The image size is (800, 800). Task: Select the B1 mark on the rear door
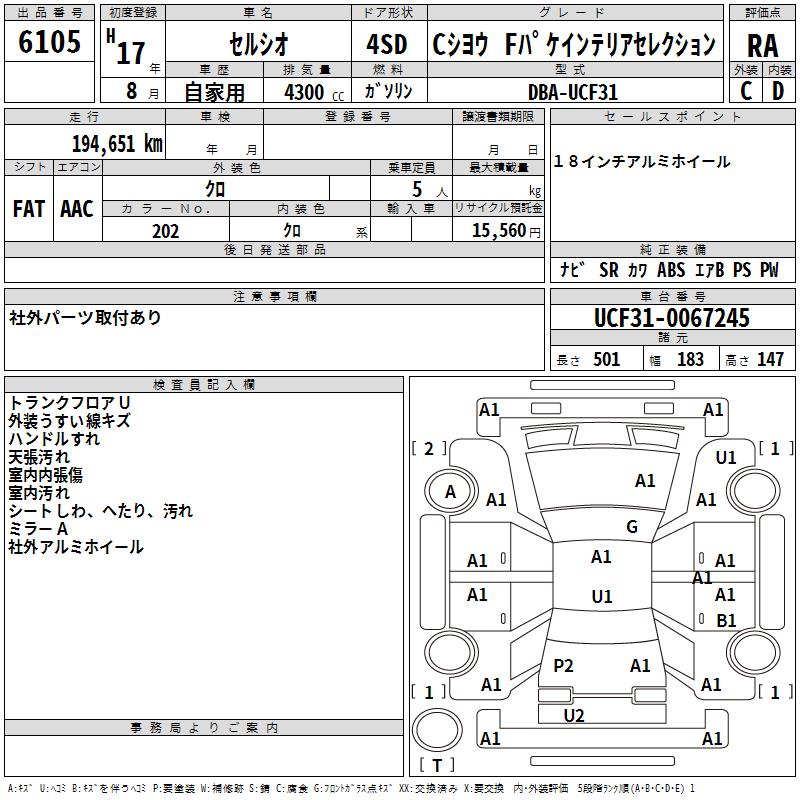tap(726, 620)
